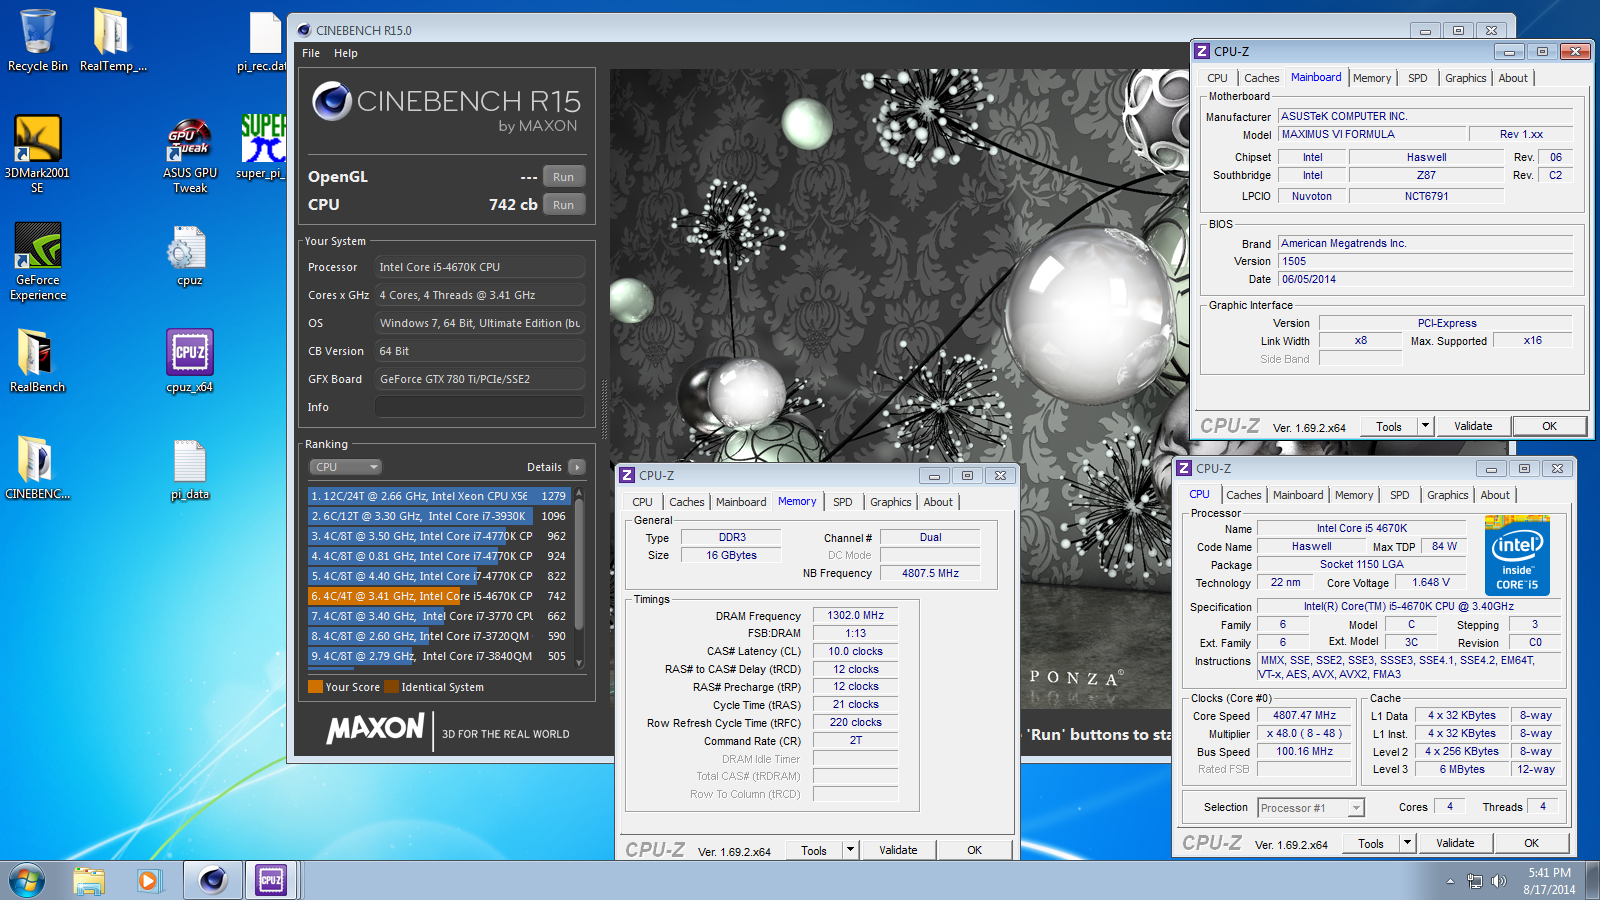Viewport: 1600px width, 900px height.
Task: Open the RealBench folder icon
Action: tap(38, 360)
